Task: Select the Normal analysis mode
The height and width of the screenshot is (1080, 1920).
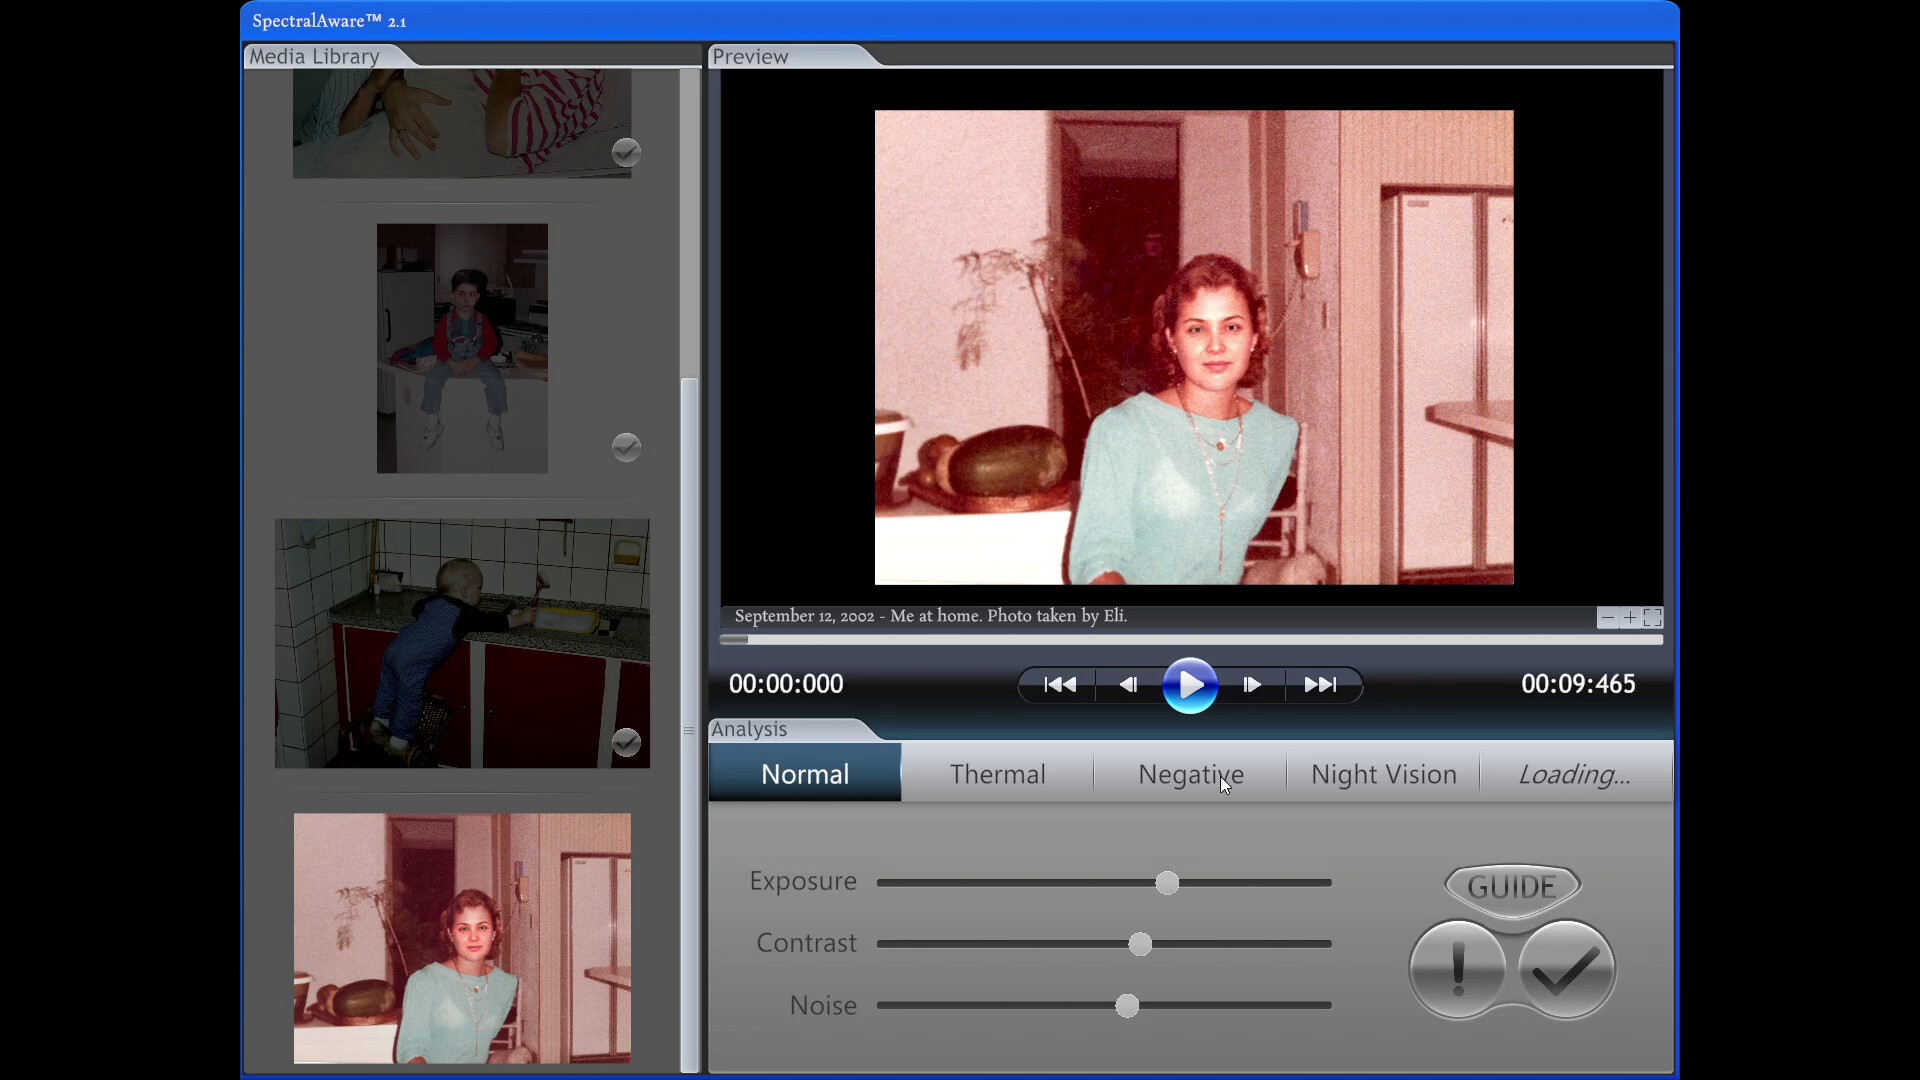Action: pyautogui.click(x=805, y=773)
